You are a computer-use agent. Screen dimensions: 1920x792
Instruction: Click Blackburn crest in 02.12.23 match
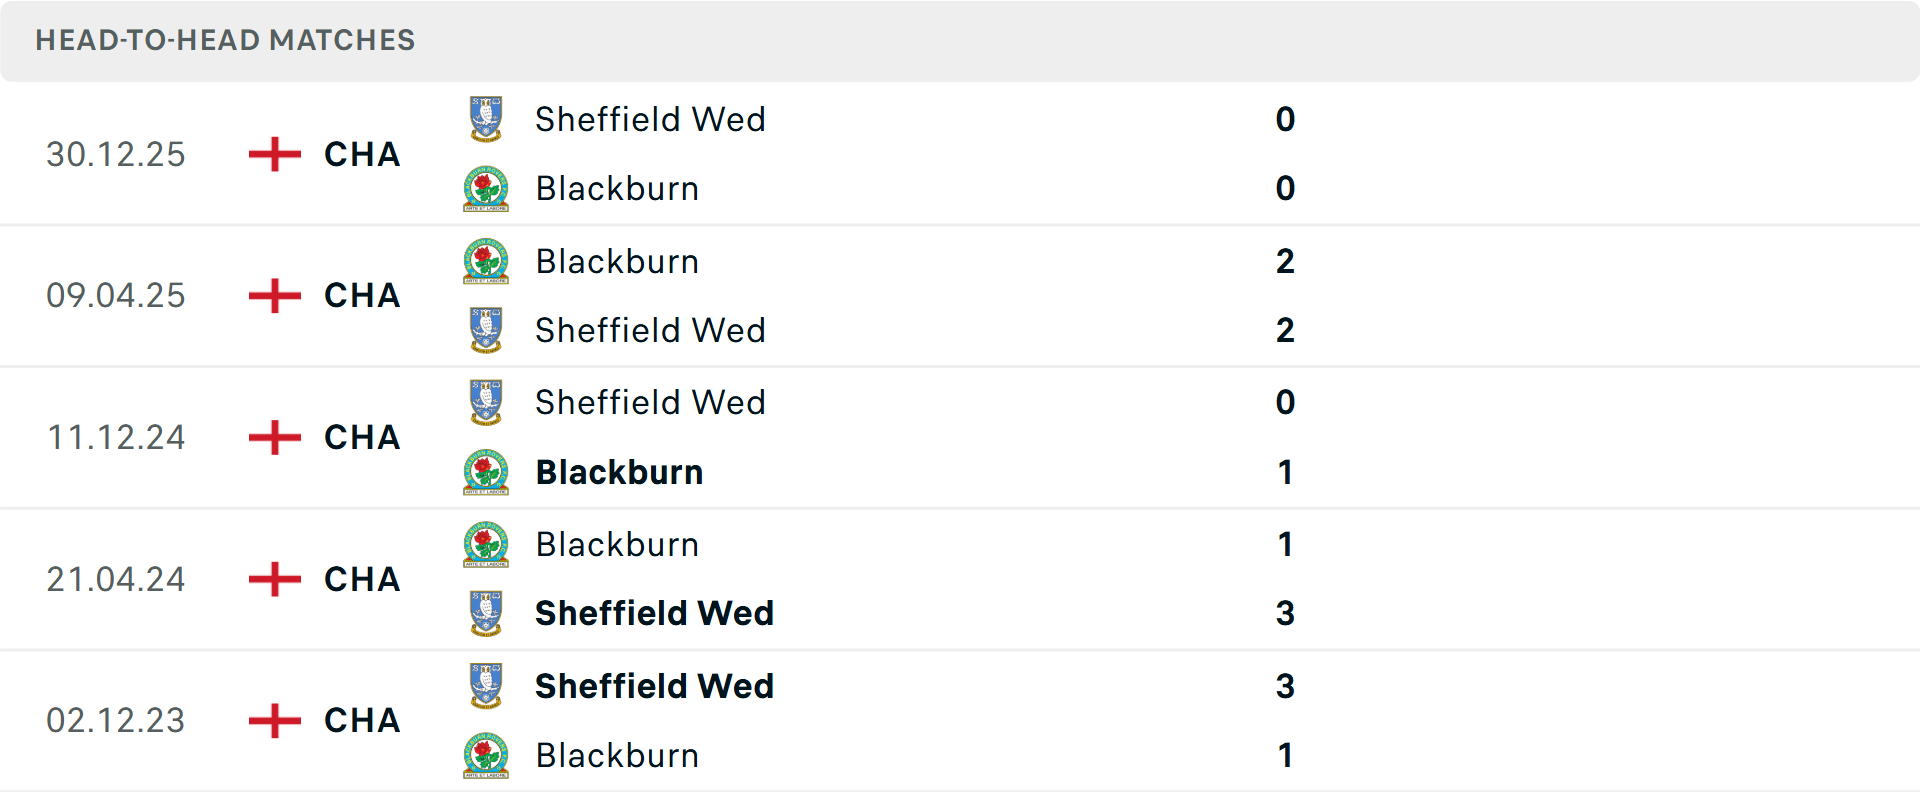tap(486, 755)
